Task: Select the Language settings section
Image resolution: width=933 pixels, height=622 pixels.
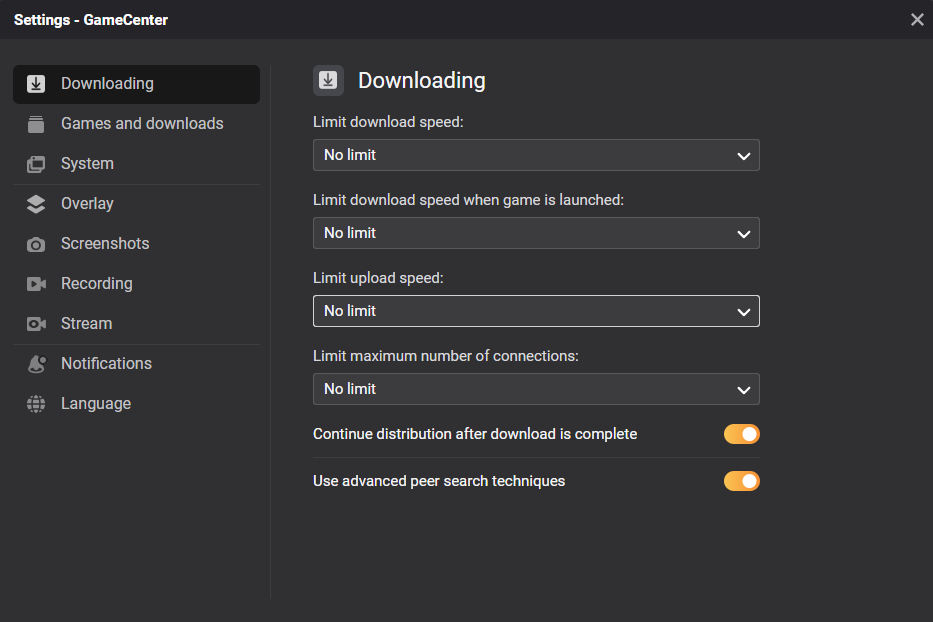Action: pos(96,404)
